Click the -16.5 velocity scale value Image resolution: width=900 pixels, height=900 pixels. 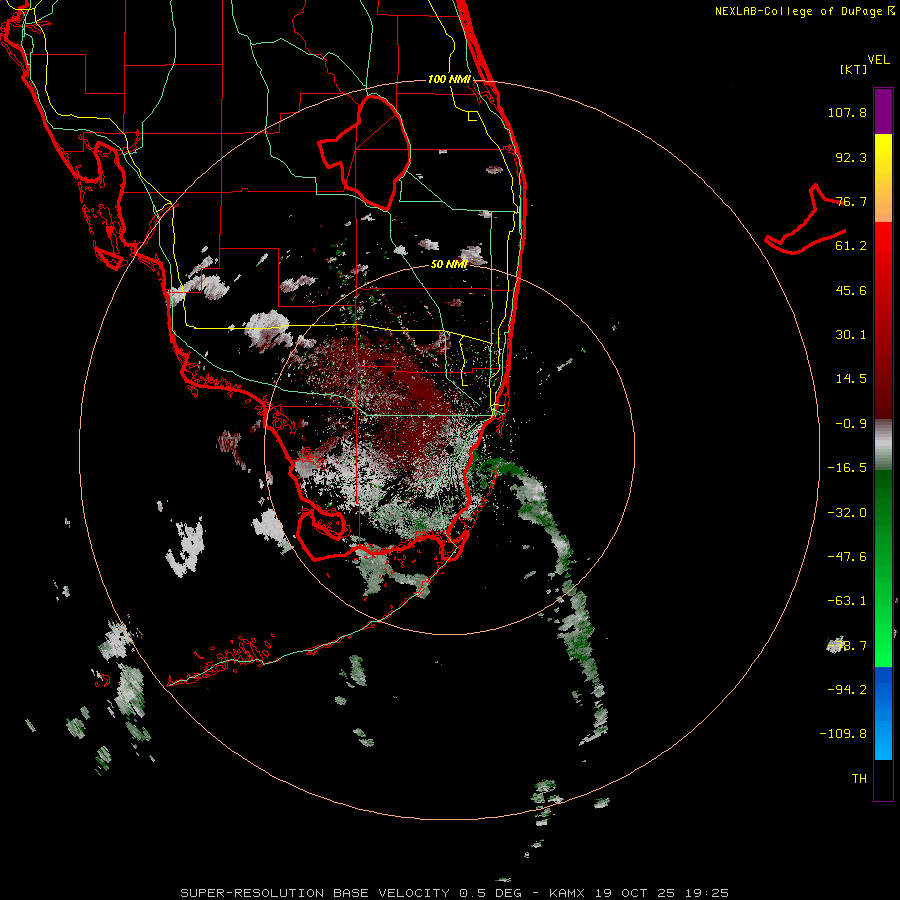847,468
